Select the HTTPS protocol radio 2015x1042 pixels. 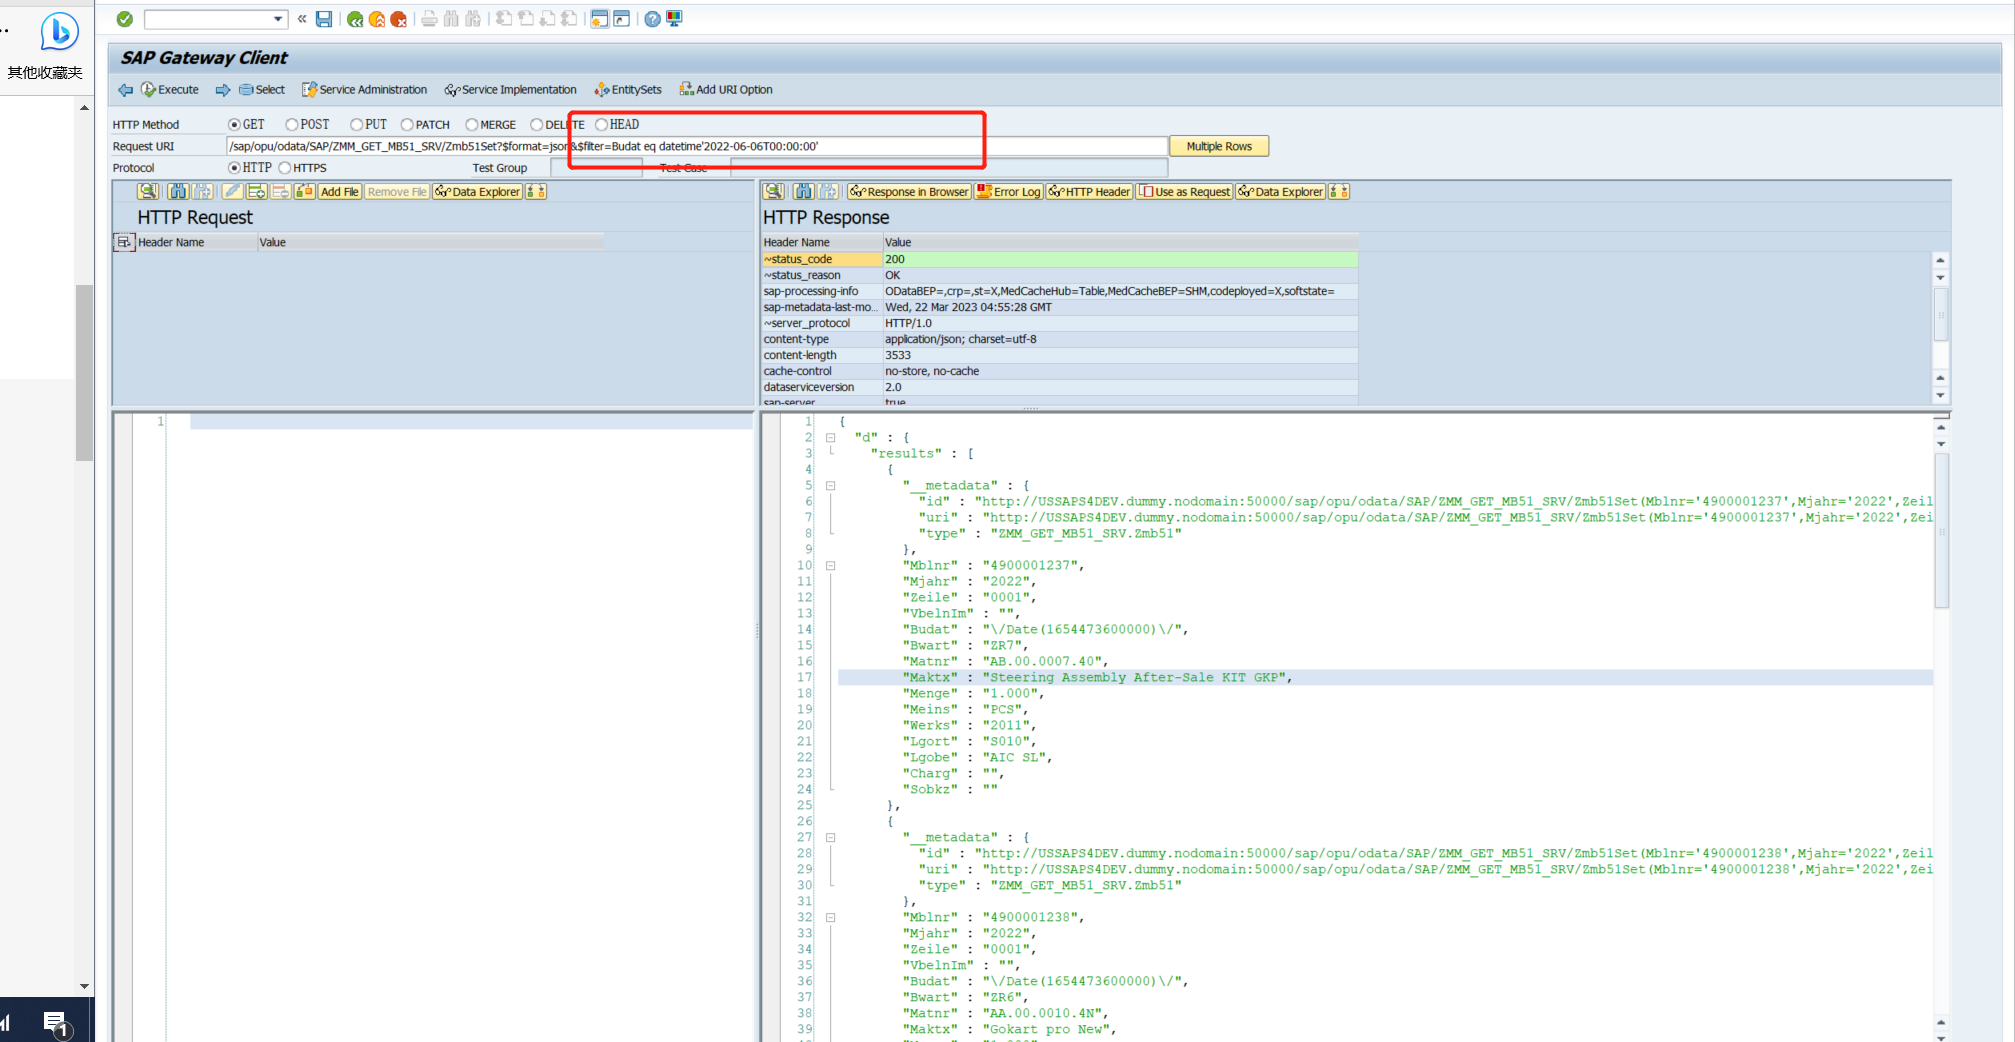coord(285,168)
